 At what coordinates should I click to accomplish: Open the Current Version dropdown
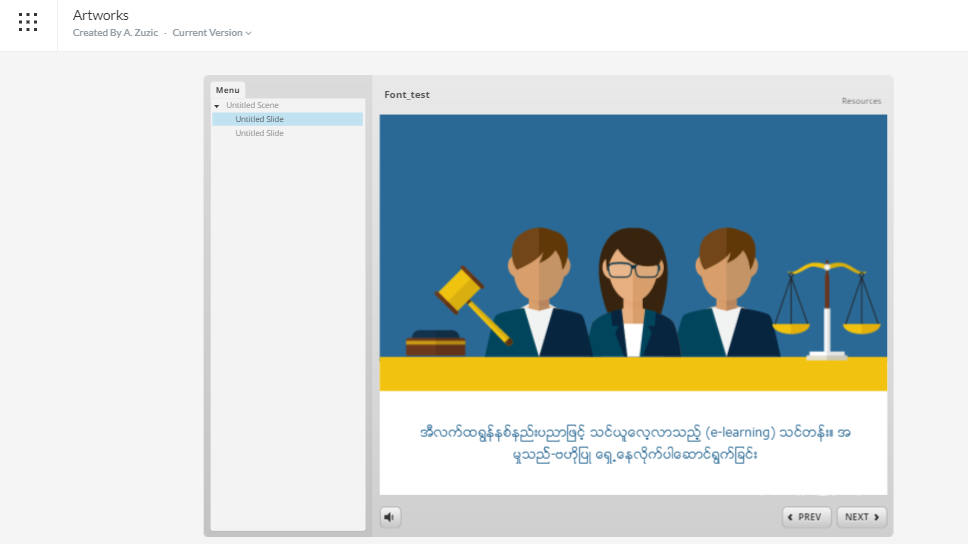pos(212,33)
